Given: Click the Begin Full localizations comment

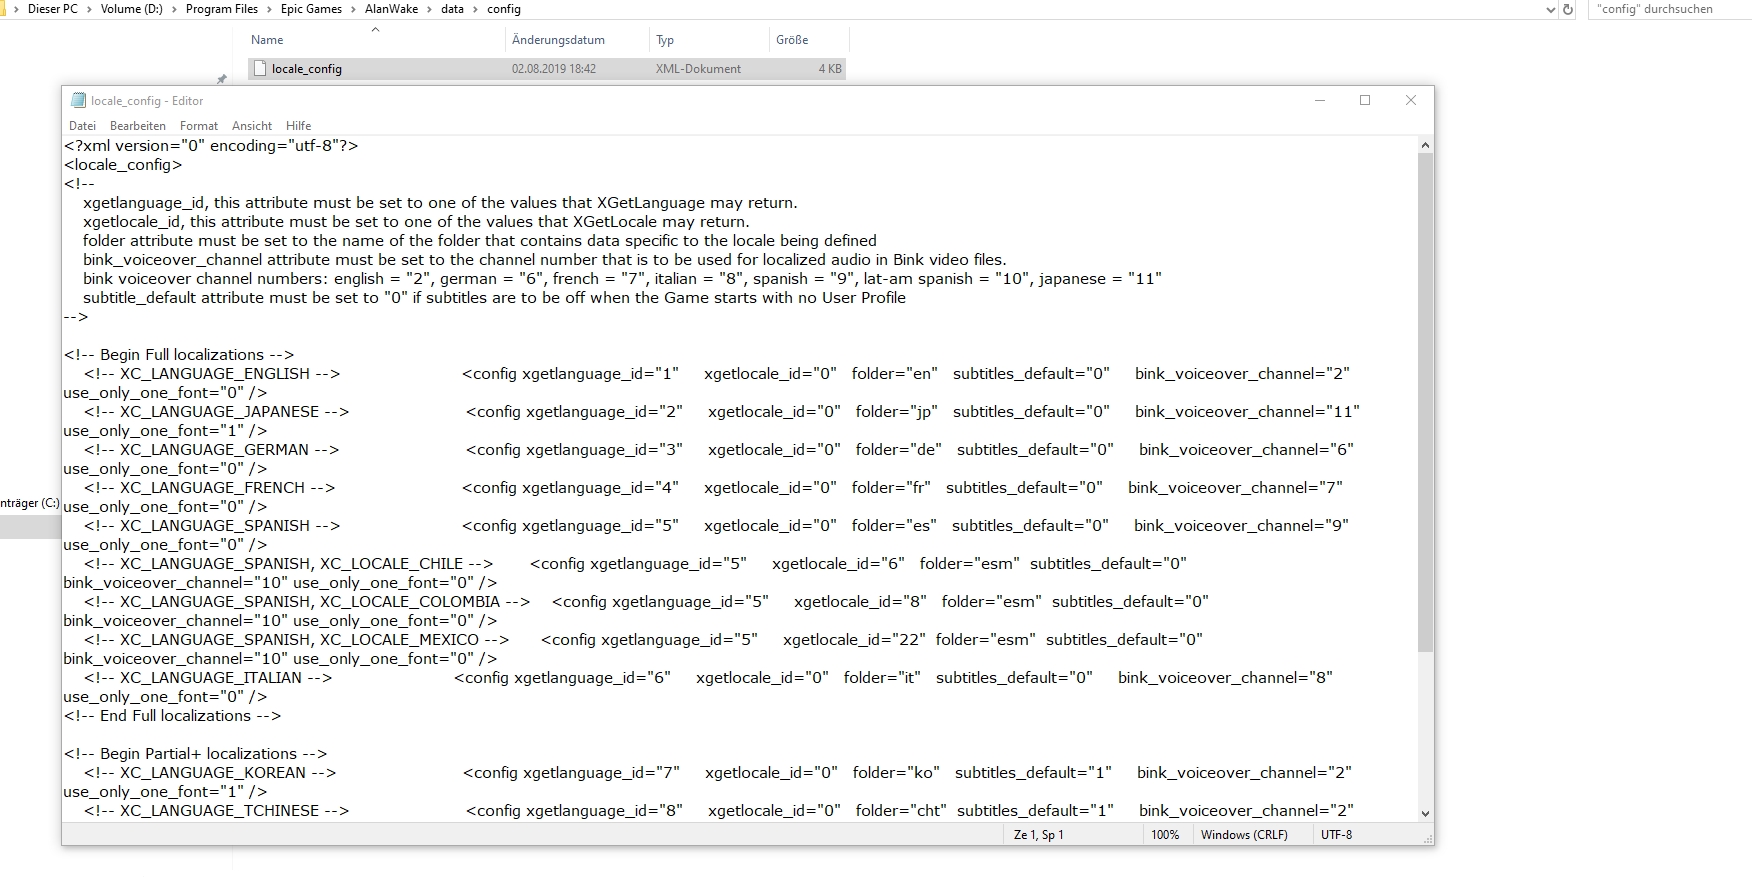Looking at the screenshot, I should (x=179, y=355).
